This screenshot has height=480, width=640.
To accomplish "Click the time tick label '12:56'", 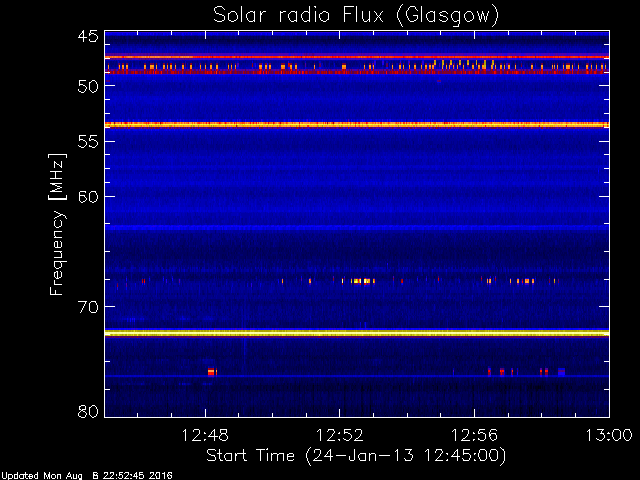I will tap(474, 435).
